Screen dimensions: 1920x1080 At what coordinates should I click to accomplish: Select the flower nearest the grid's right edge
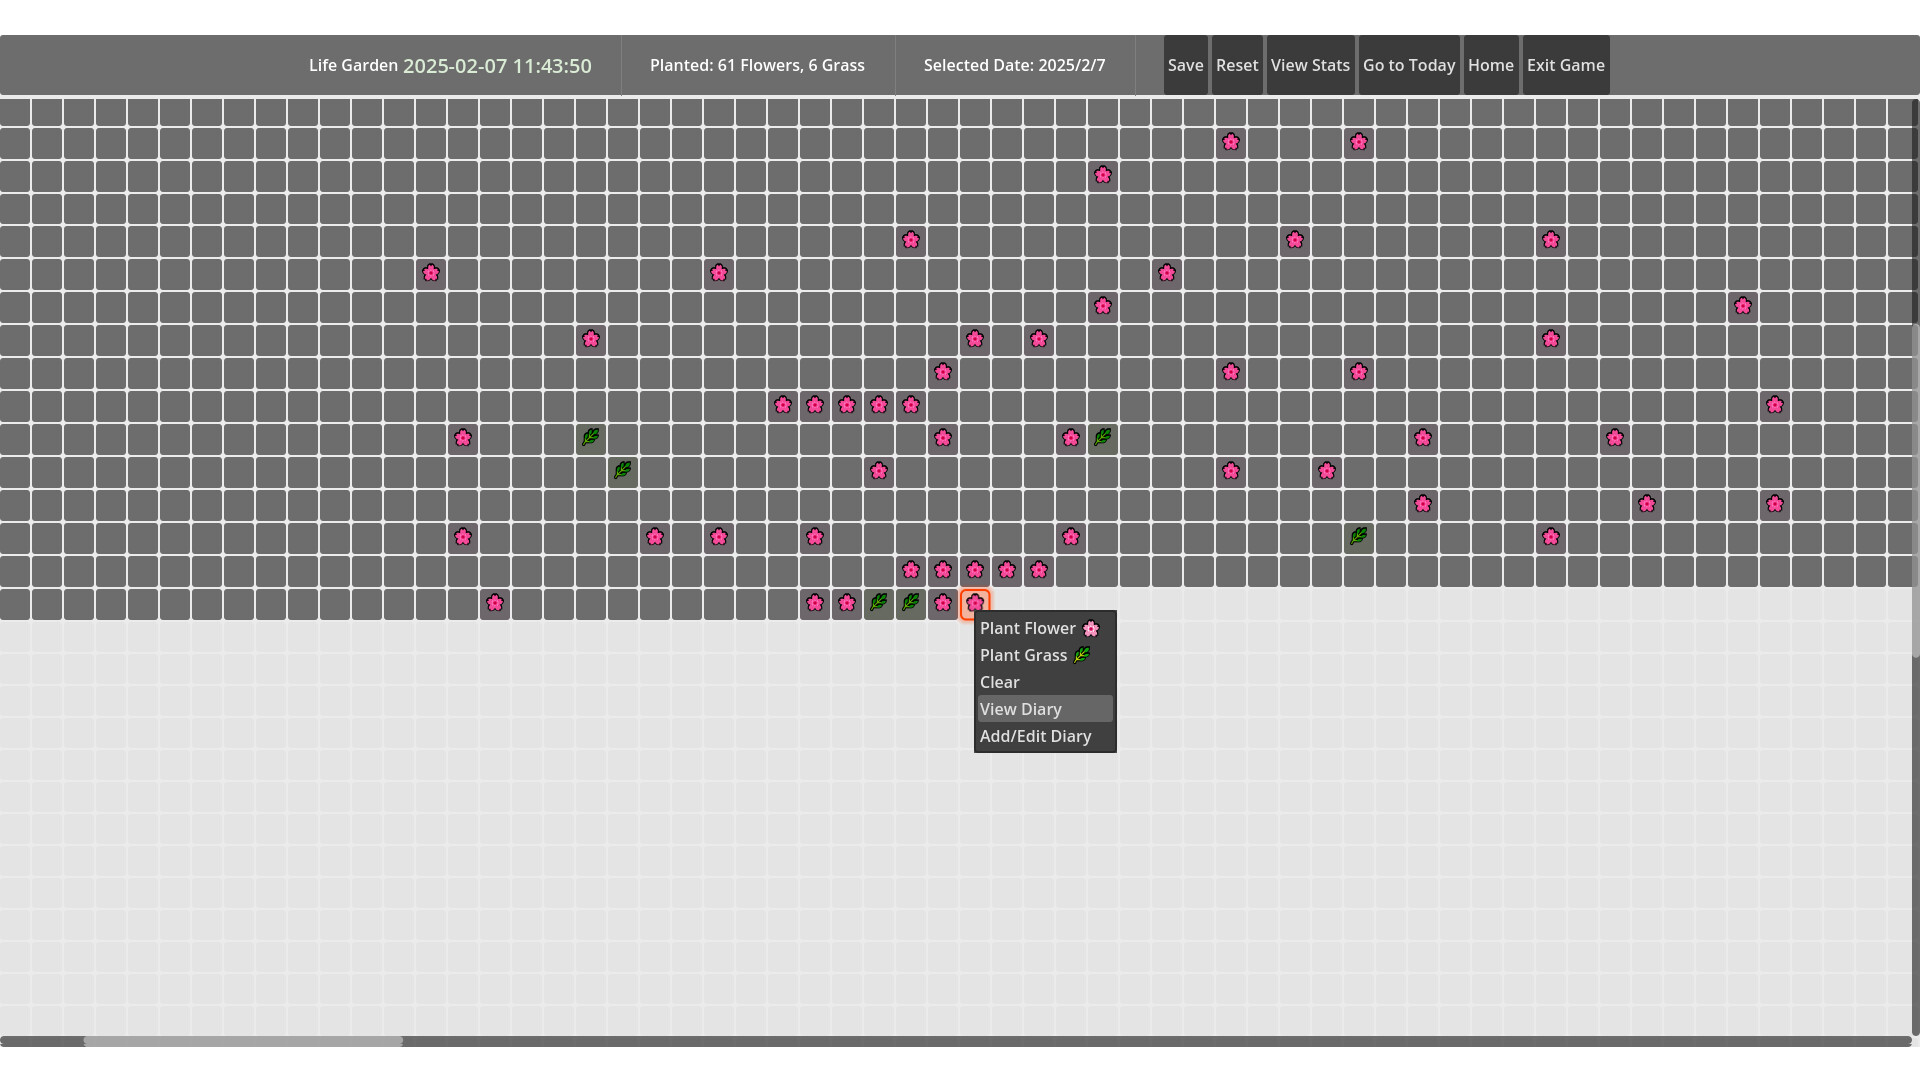point(1776,405)
